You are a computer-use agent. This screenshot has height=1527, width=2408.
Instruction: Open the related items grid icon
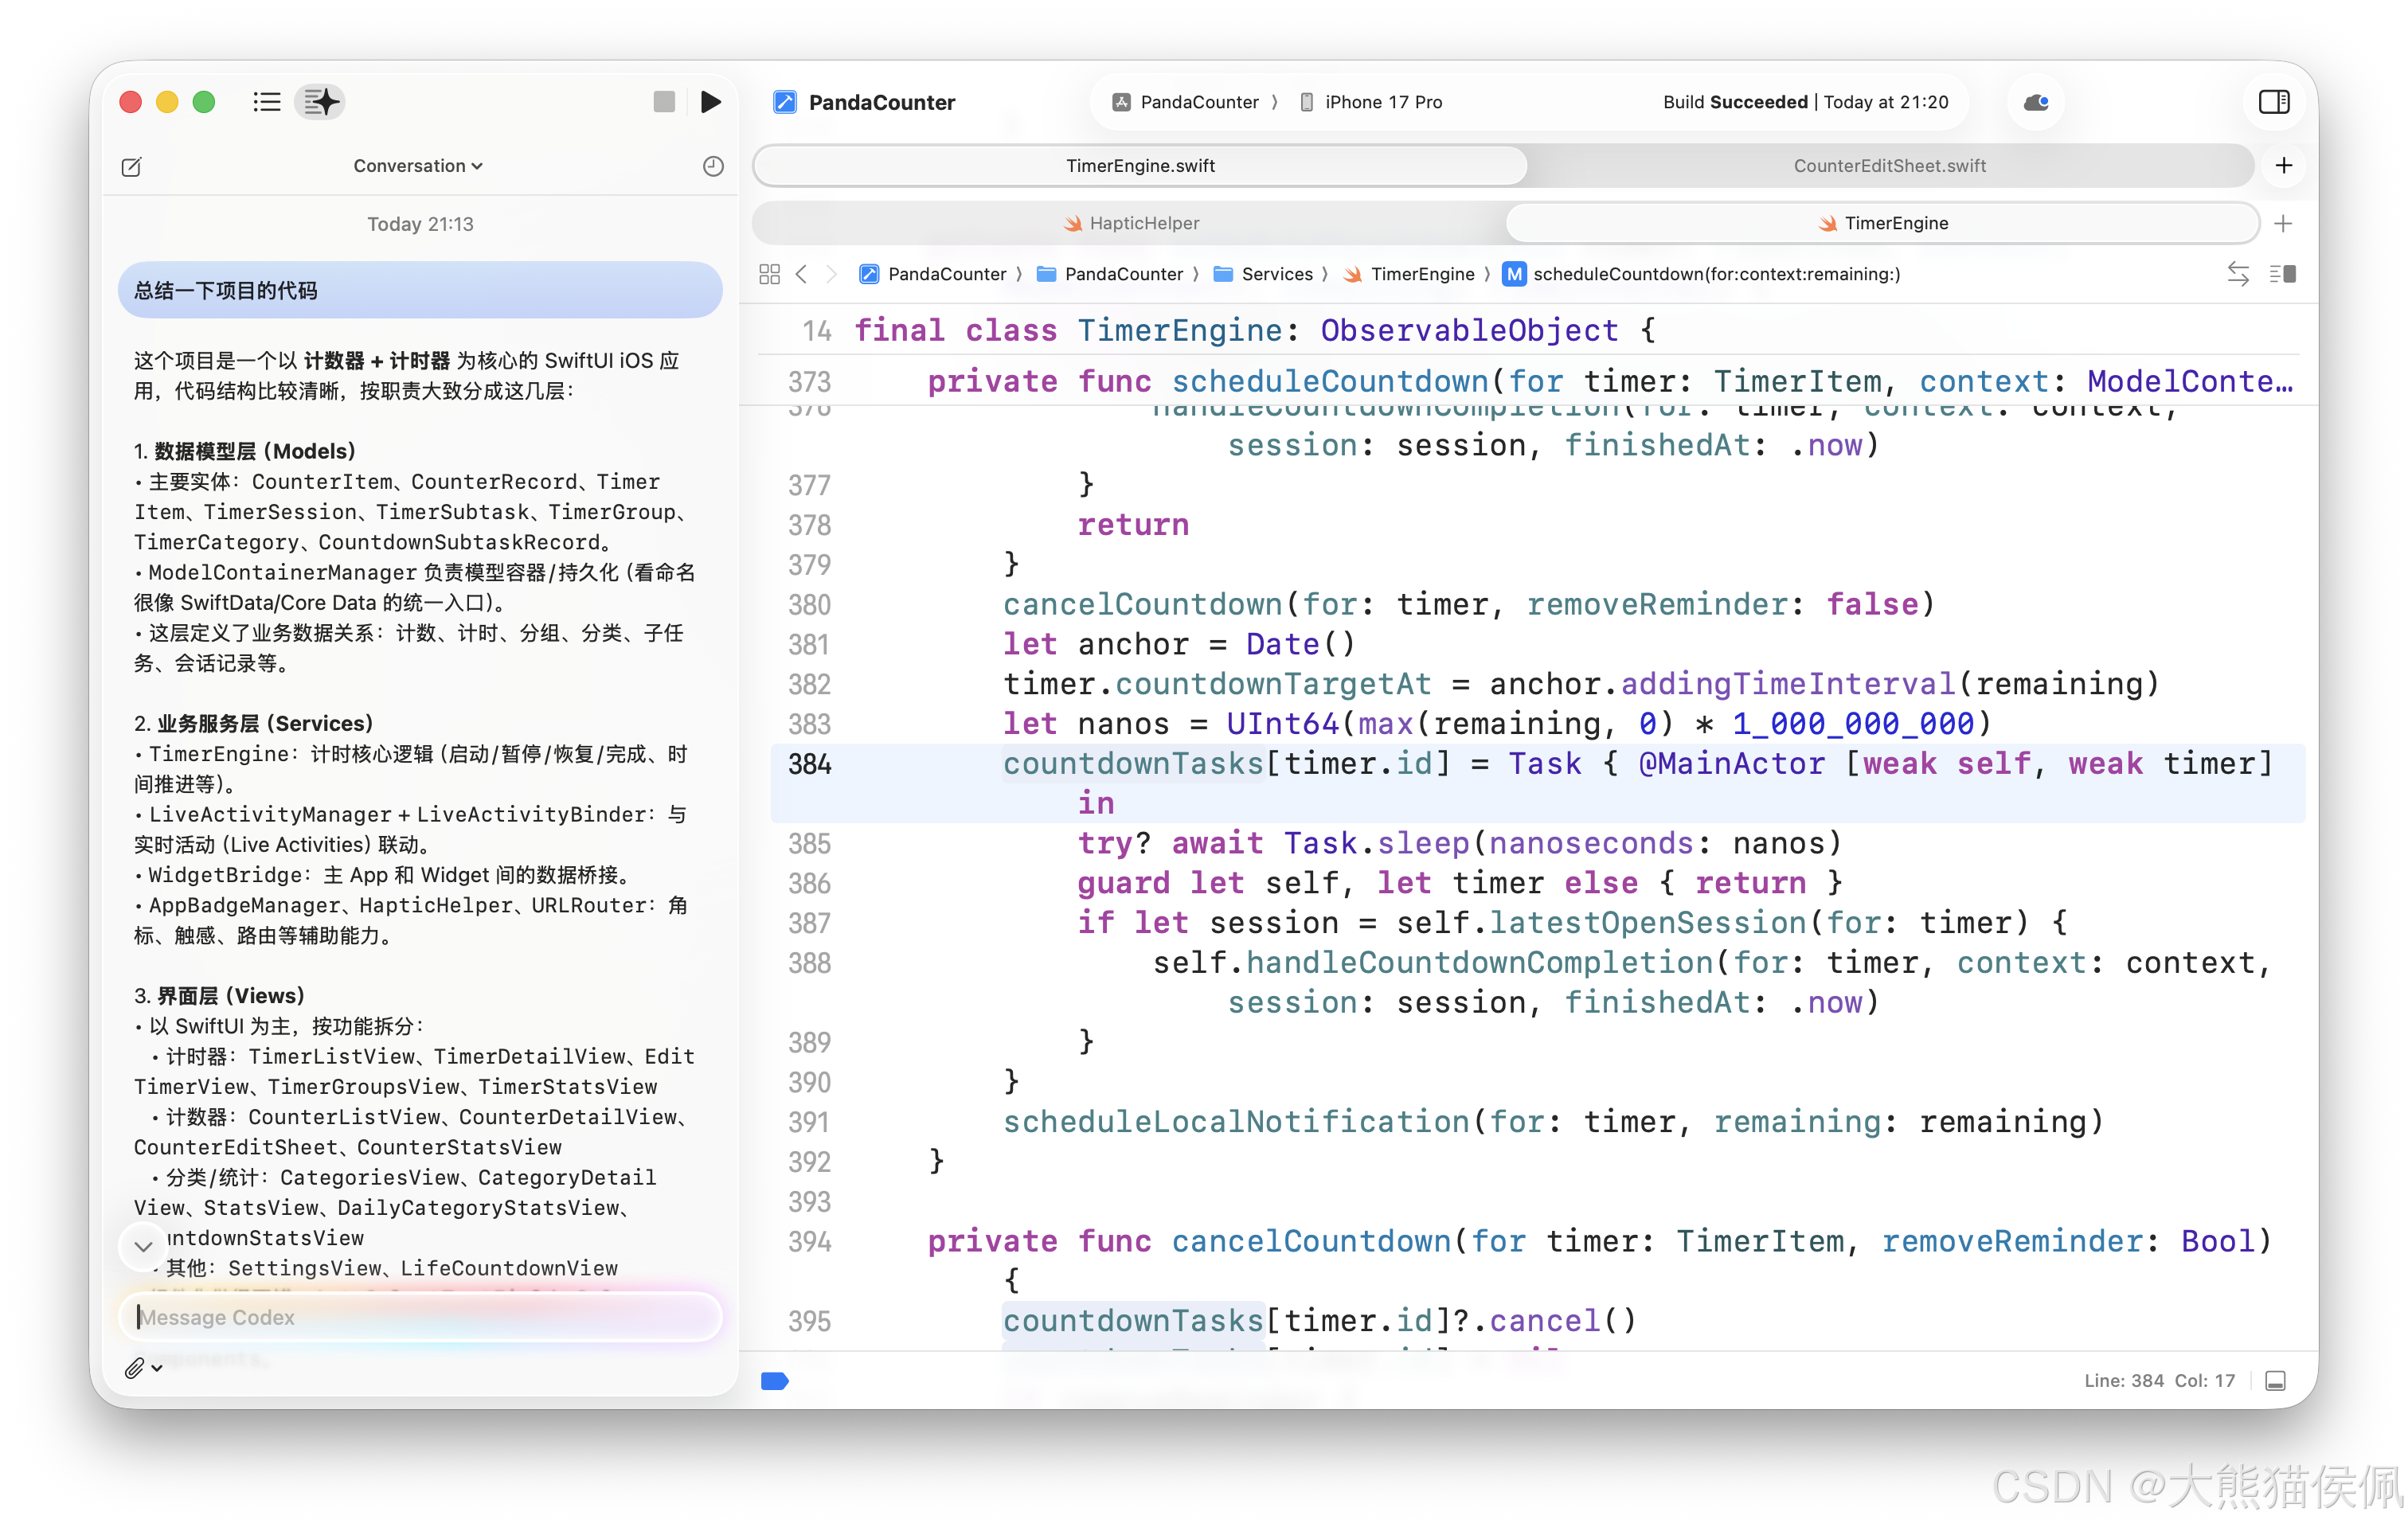769,274
